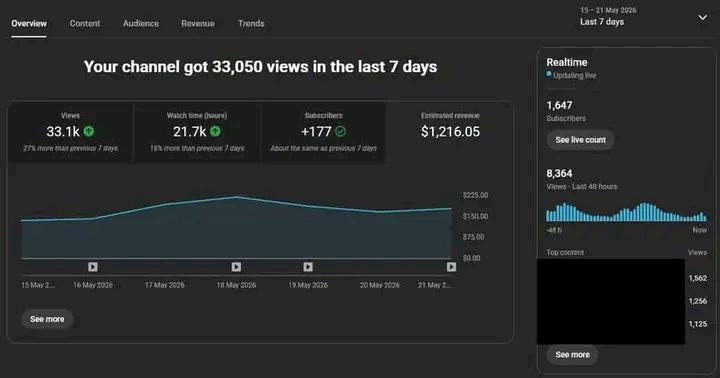The image size is (720, 378).
Task: Switch to the Content tab
Action: (84, 23)
